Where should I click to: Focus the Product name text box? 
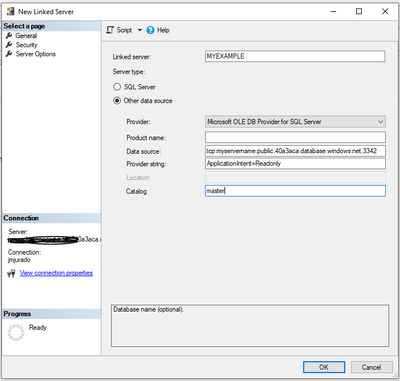click(295, 137)
